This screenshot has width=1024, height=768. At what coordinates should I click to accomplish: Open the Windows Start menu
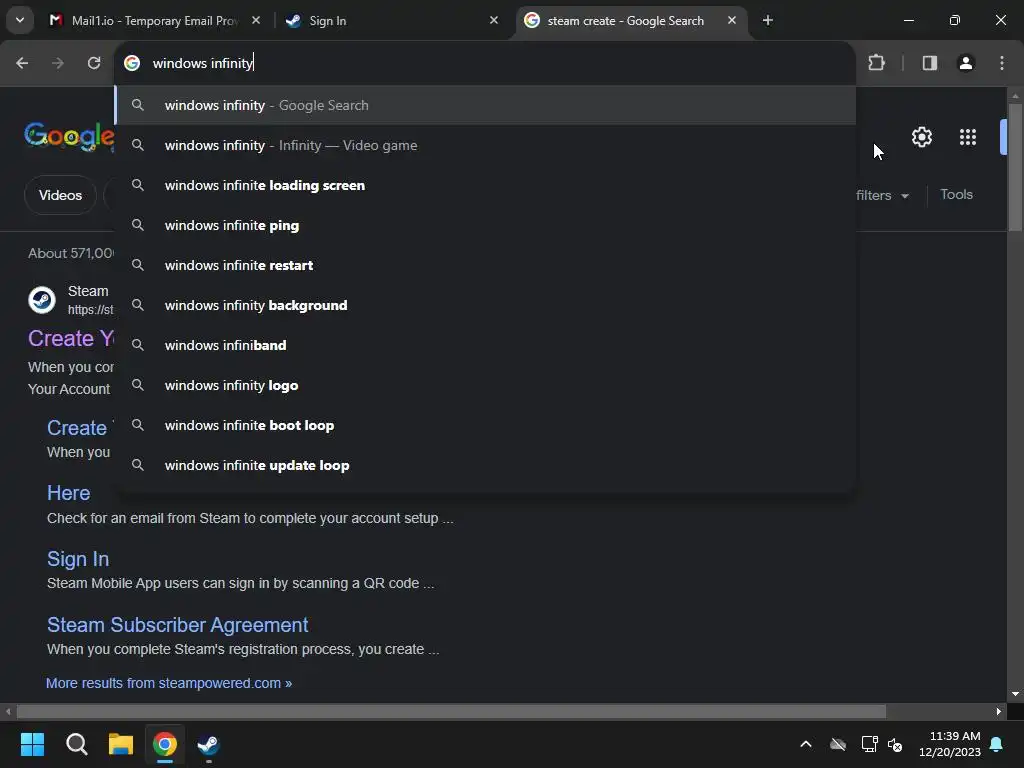pos(32,744)
